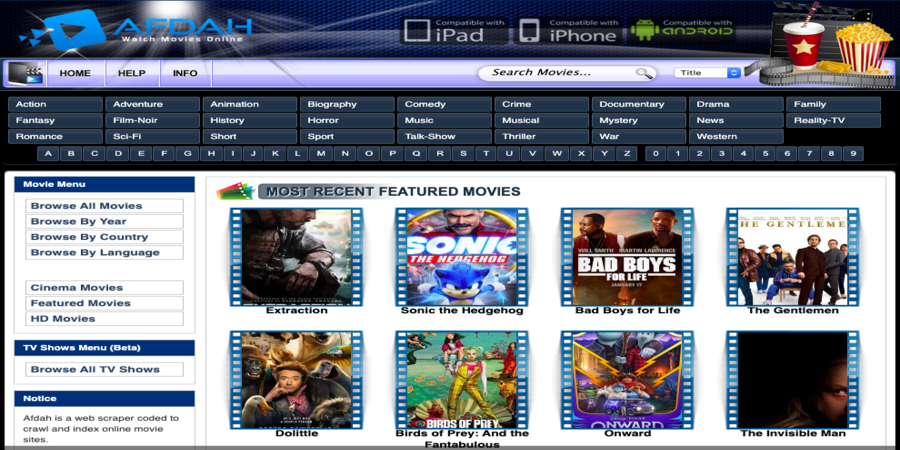Open Featured Movies link in sidebar
Screen dimensions: 900x450
click(x=104, y=303)
